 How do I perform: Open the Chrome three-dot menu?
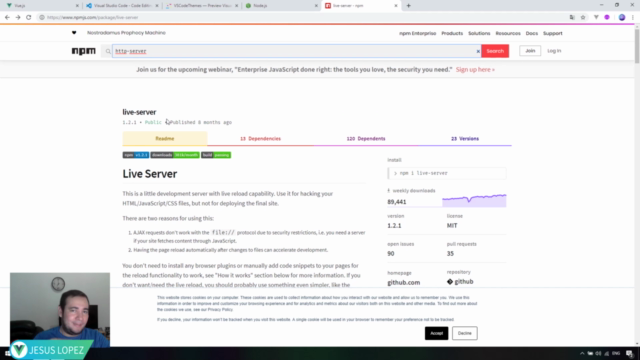[633, 17]
